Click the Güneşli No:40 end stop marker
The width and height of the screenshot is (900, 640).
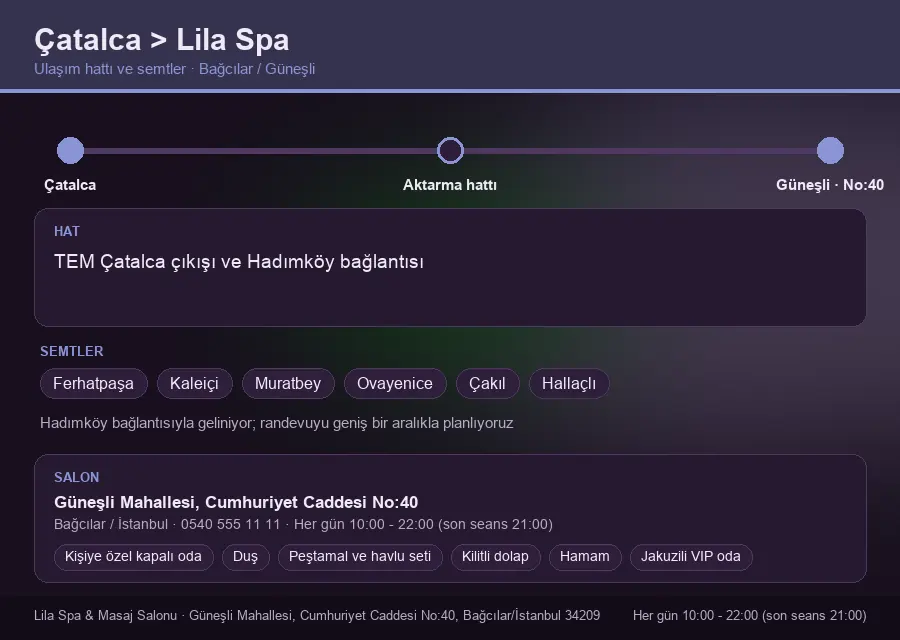pos(830,150)
